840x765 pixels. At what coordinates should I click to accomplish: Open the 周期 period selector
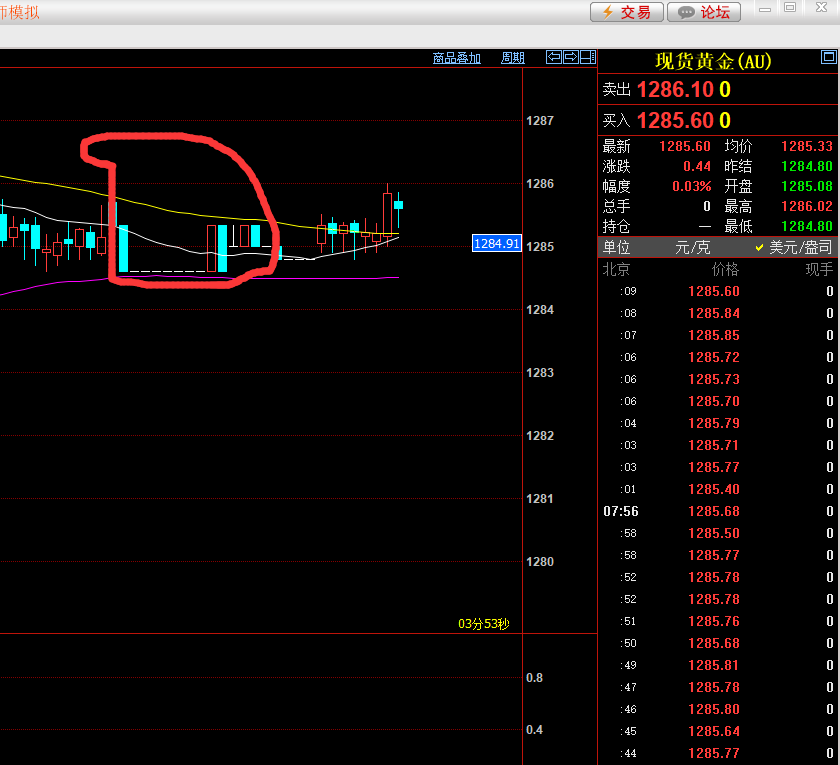[x=513, y=58]
